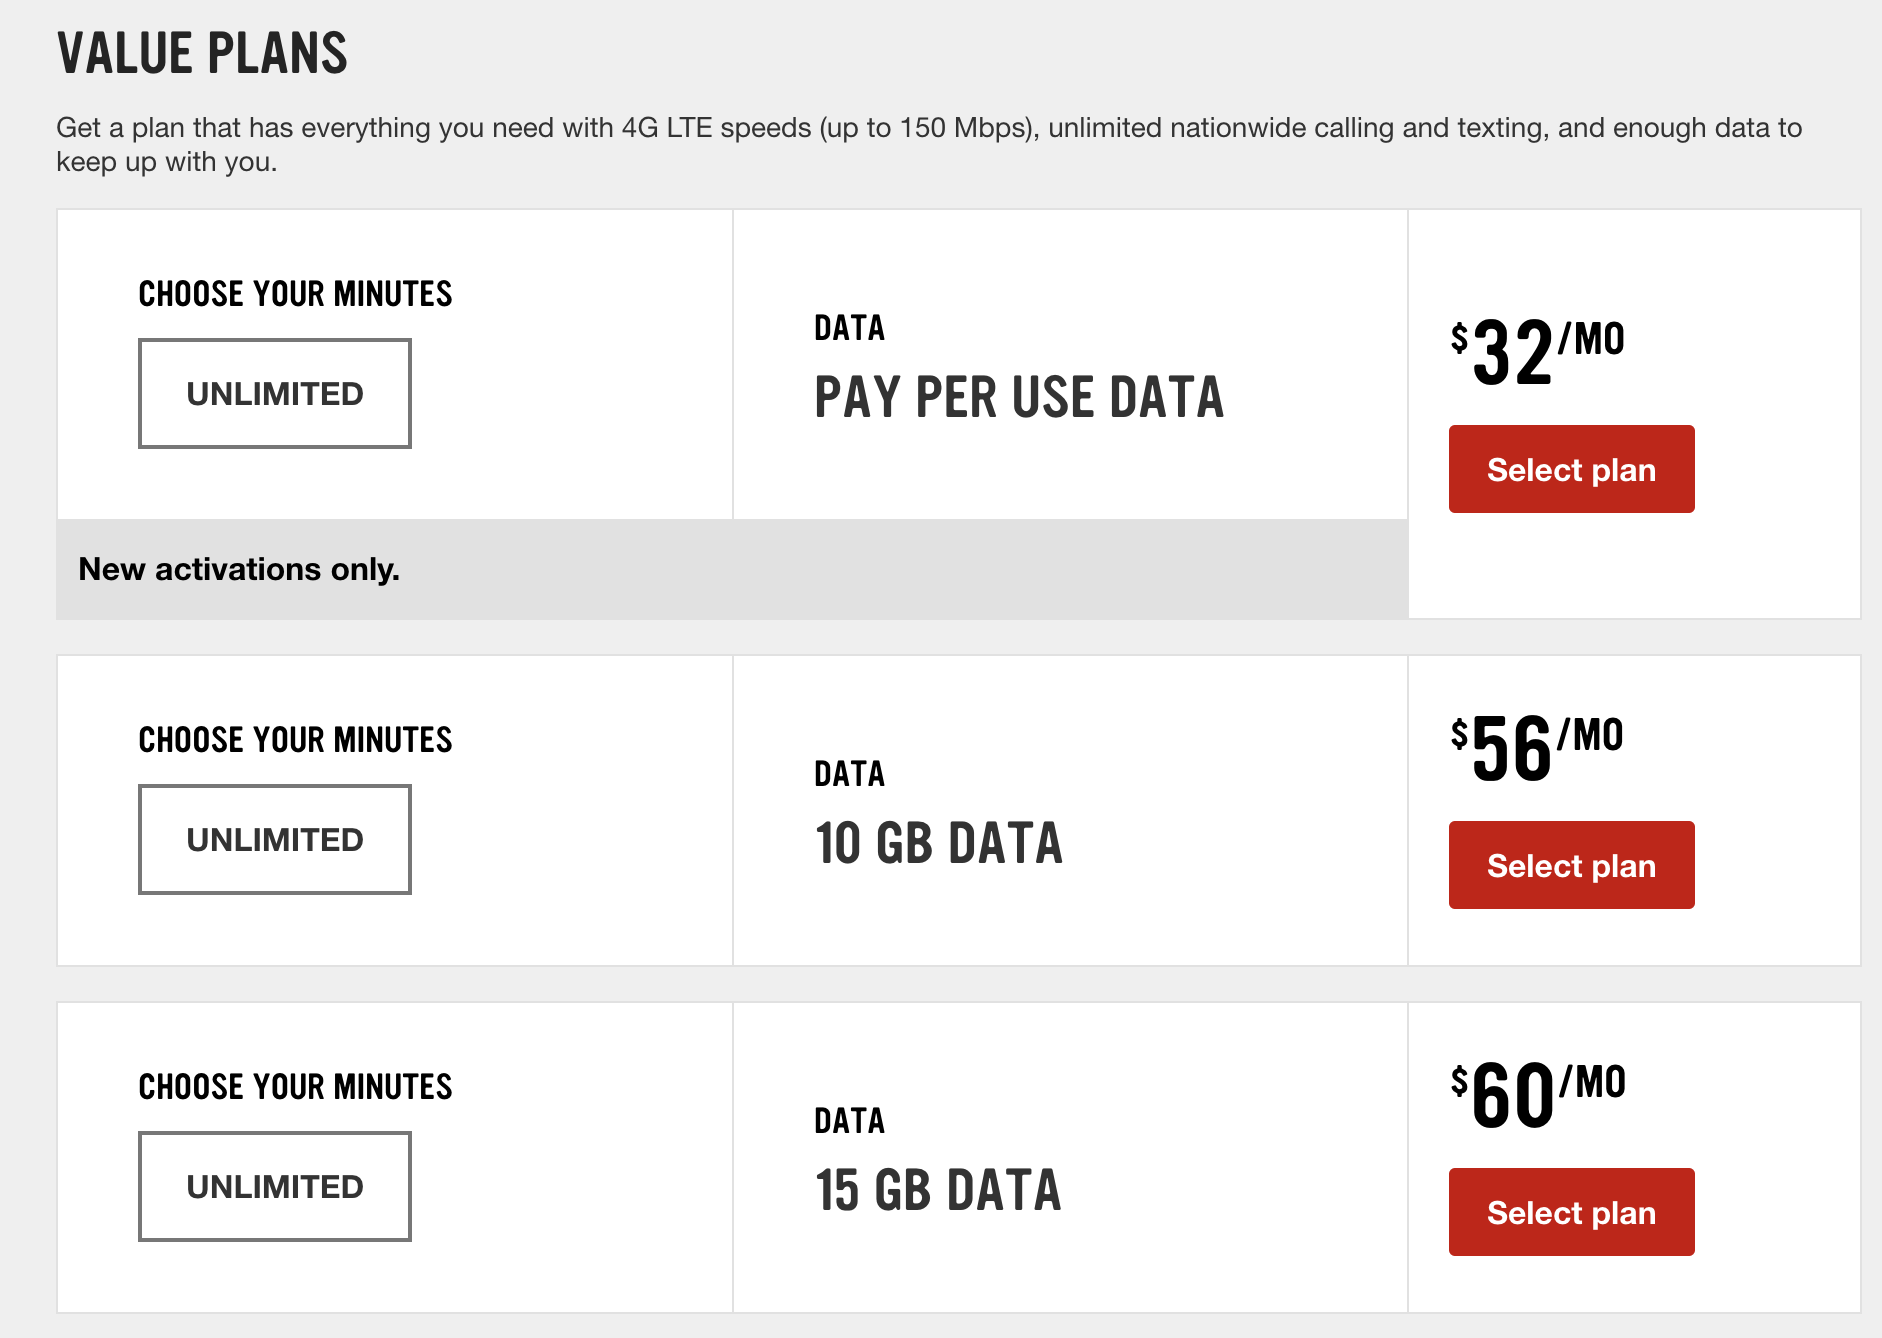Viewport: 1882px width, 1338px height.
Task: Click the DATA label above PAY PER USE
Action: click(x=849, y=328)
